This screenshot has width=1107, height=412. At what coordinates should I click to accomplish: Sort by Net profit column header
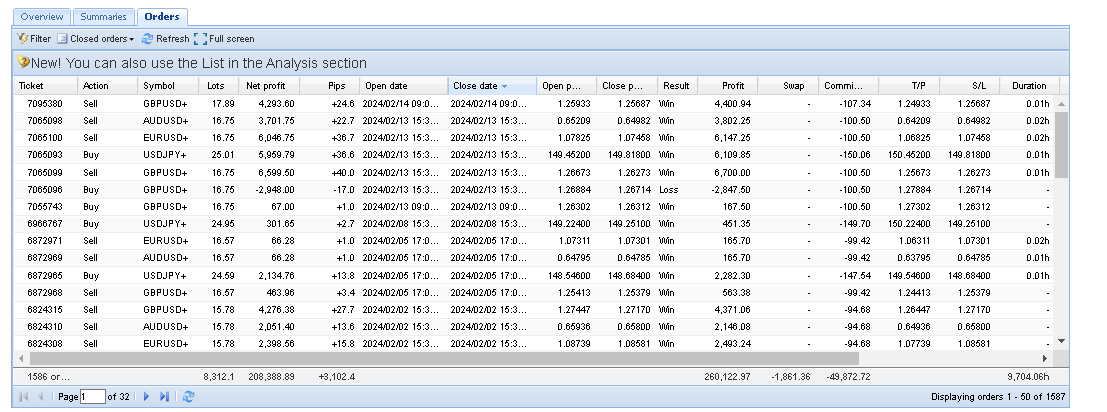click(x=268, y=86)
